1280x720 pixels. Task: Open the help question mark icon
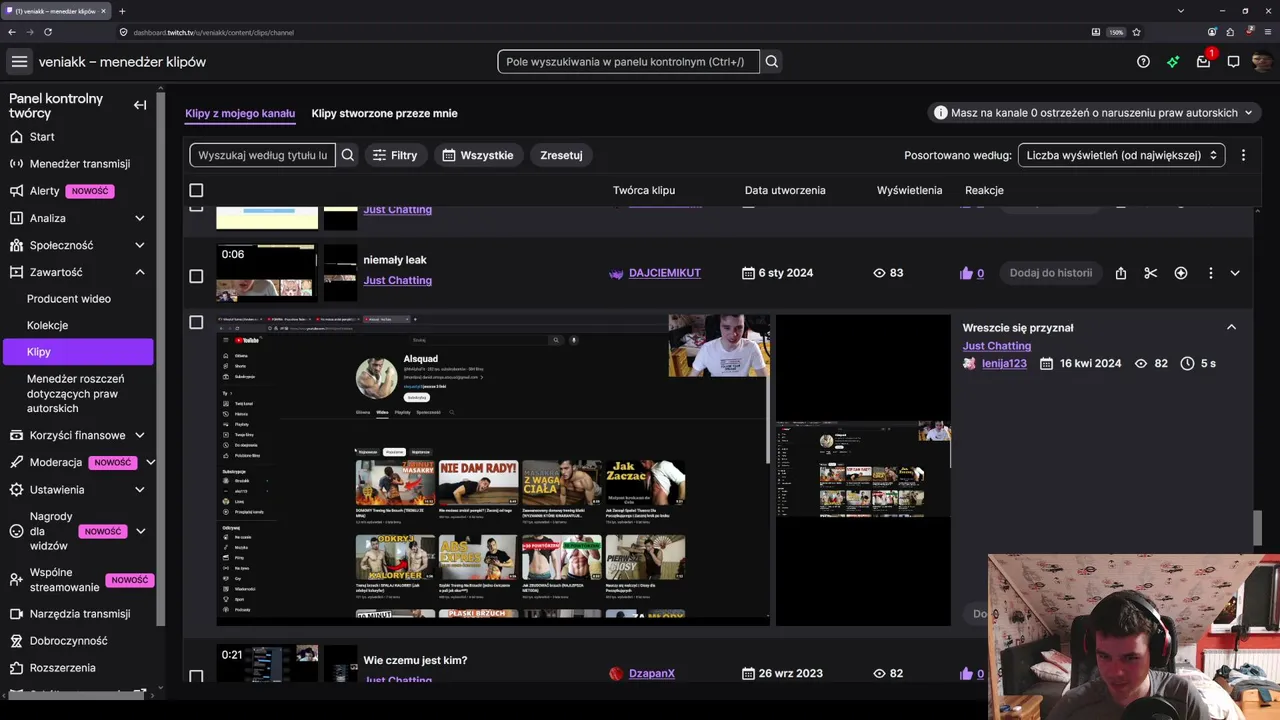(x=1143, y=62)
